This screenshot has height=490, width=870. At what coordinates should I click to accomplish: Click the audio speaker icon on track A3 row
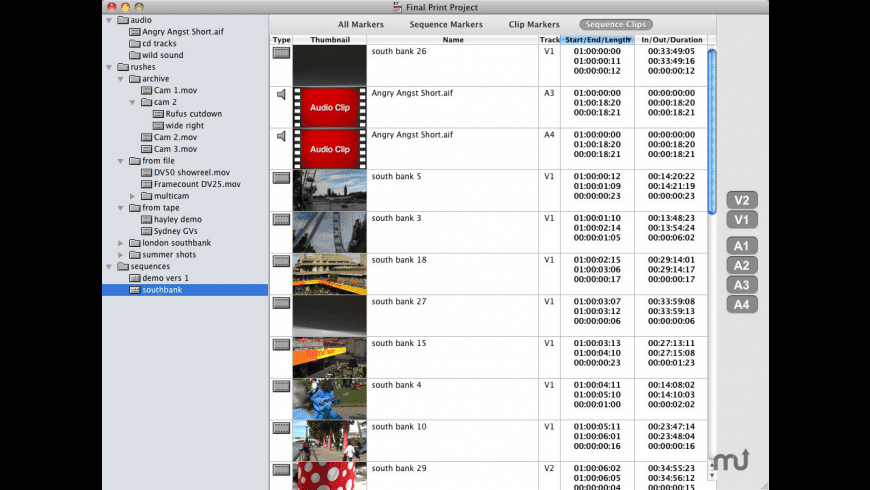click(x=281, y=94)
